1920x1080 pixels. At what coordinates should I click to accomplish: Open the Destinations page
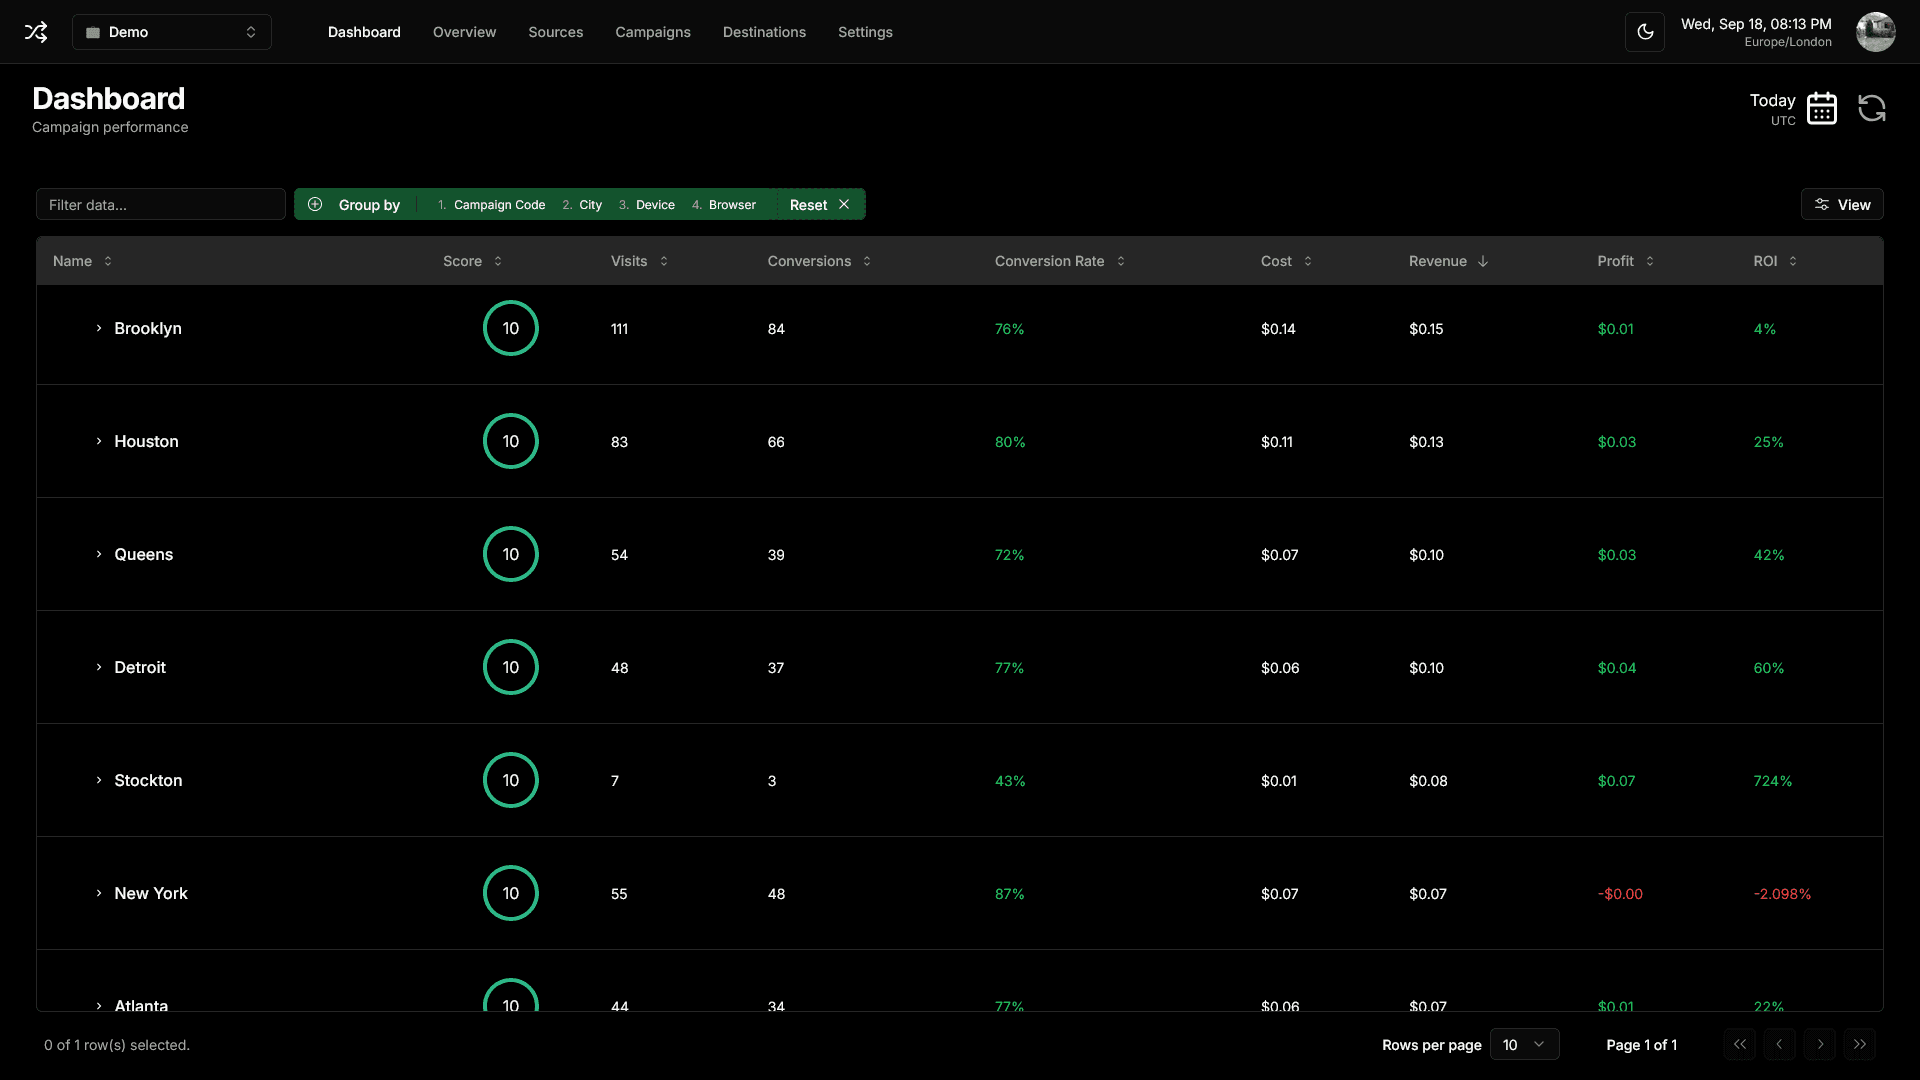pos(764,31)
